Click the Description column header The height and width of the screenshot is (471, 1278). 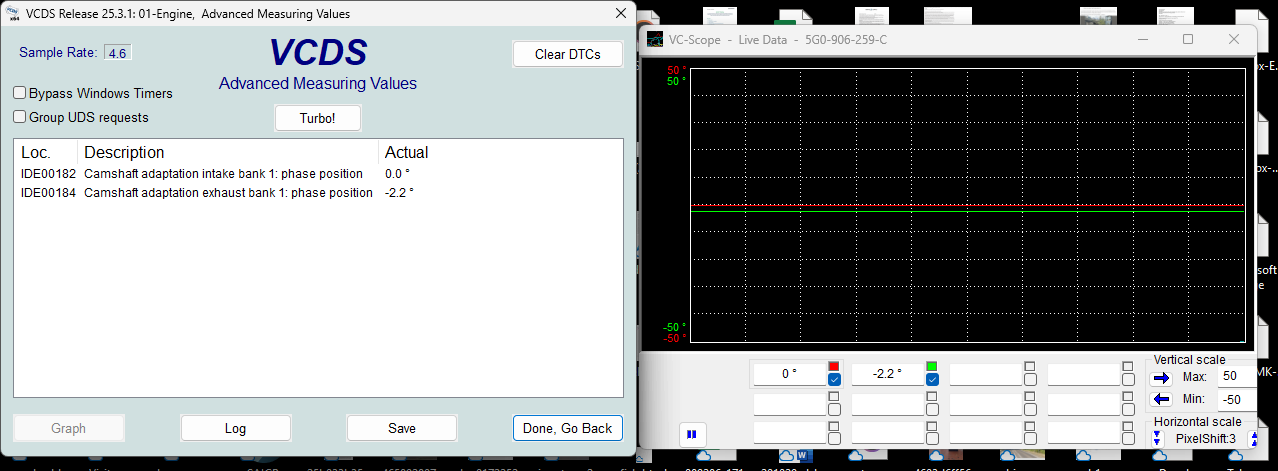[x=229, y=153]
